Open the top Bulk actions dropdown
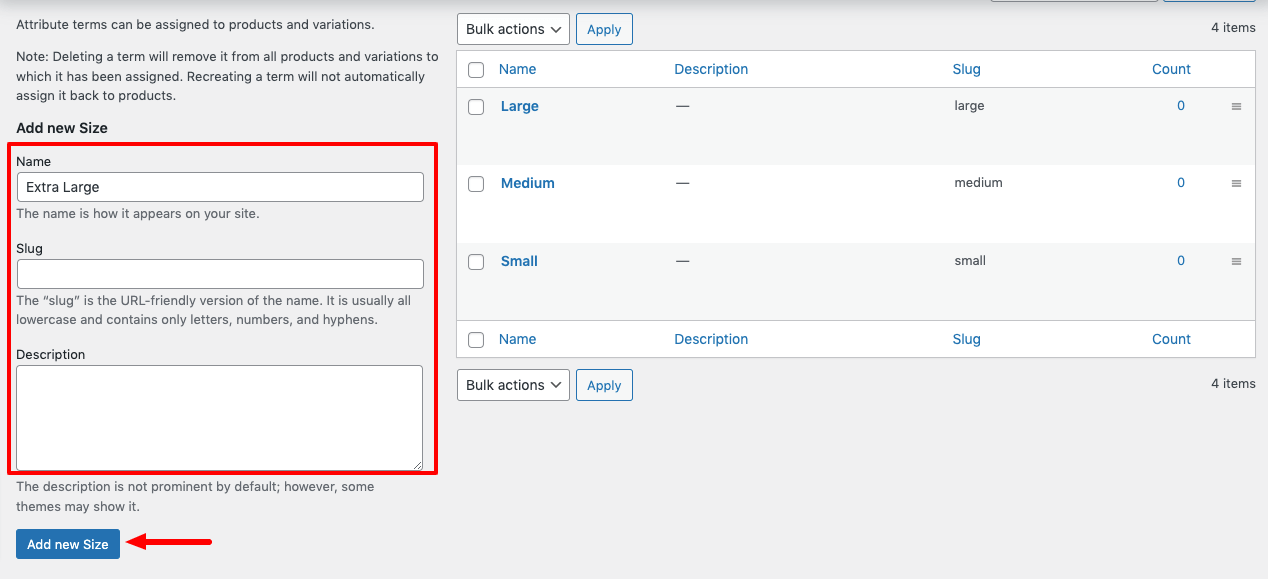 tap(512, 28)
